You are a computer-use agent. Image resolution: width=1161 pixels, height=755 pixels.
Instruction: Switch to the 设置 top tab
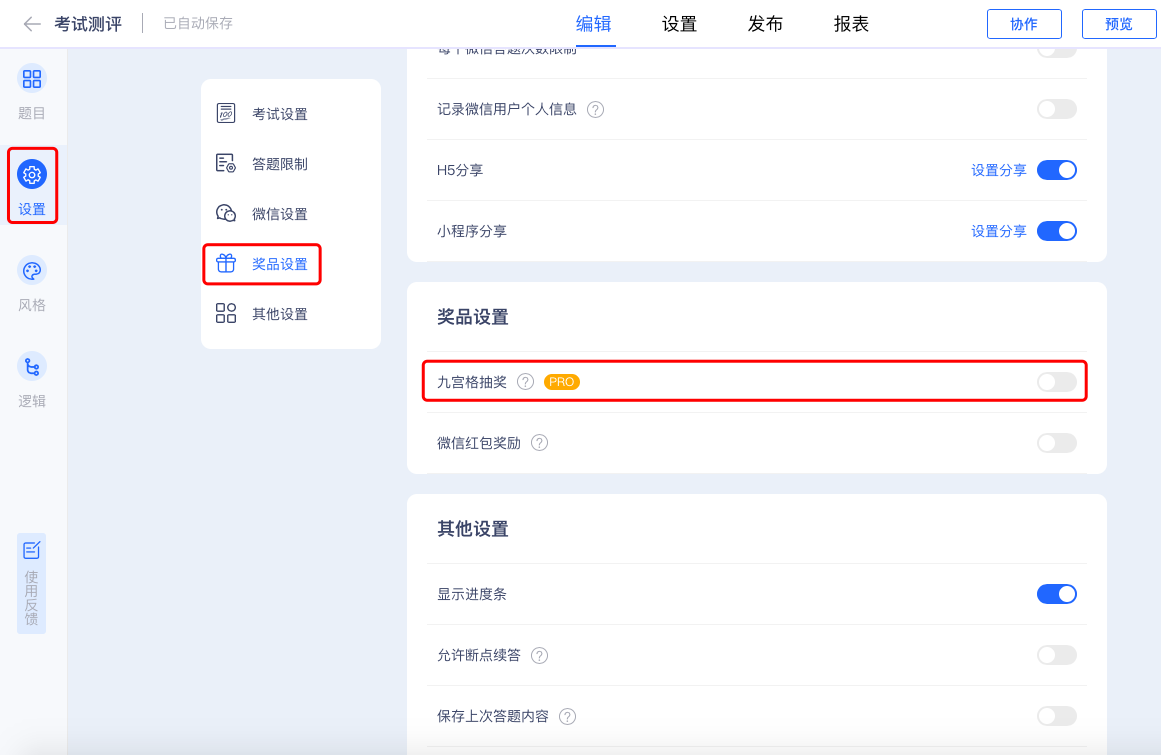click(x=680, y=24)
